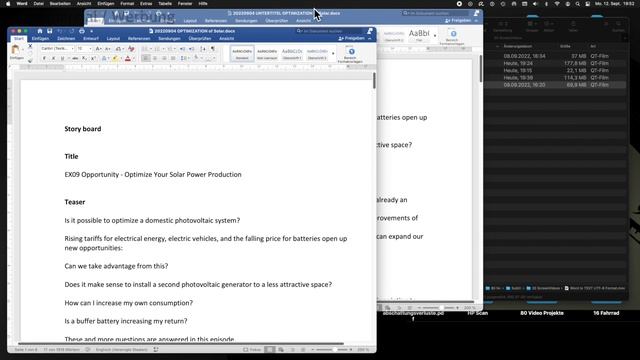Apply italic formatting

[x=53, y=58]
